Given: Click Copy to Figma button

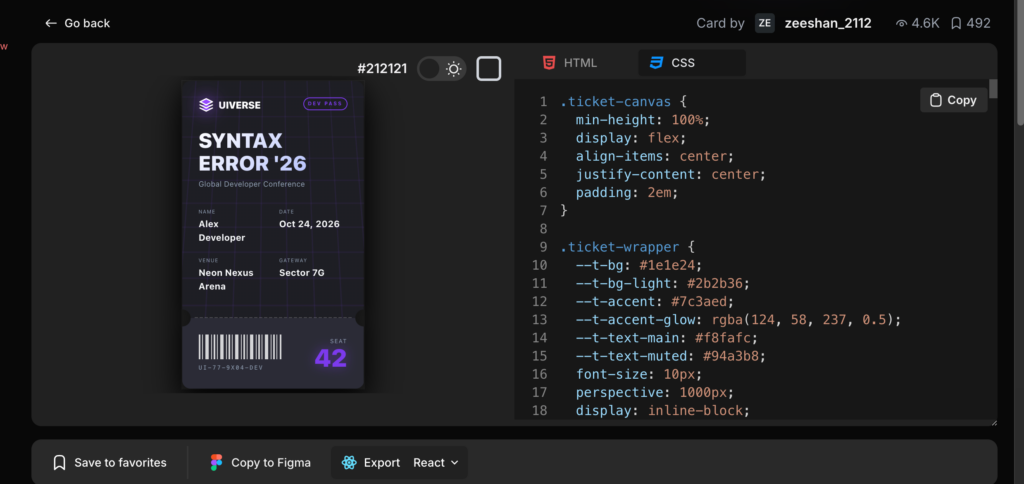Looking at the screenshot, I should click(x=261, y=462).
